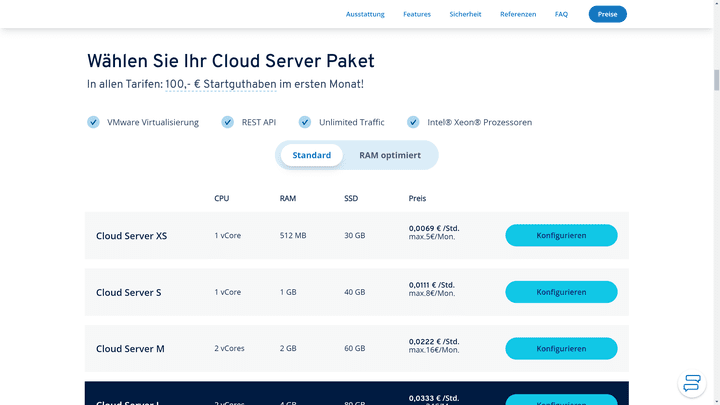Open Referenzen navigation item
This screenshot has height=405, width=720.
click(x=518, y=14)
